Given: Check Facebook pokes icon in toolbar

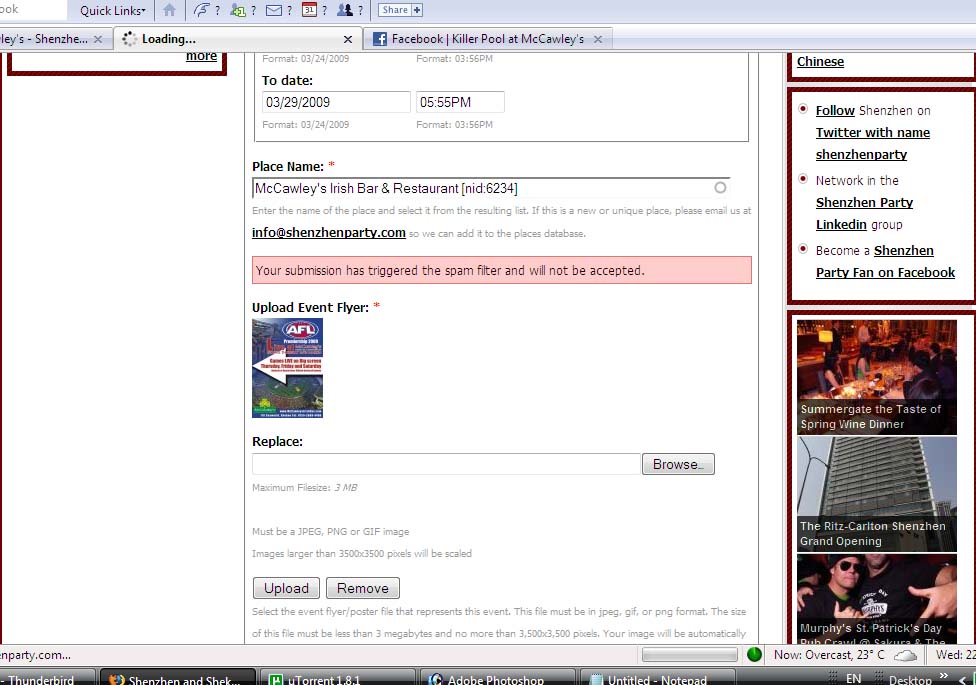Looking at the screenshot, I should pos(202,10).
